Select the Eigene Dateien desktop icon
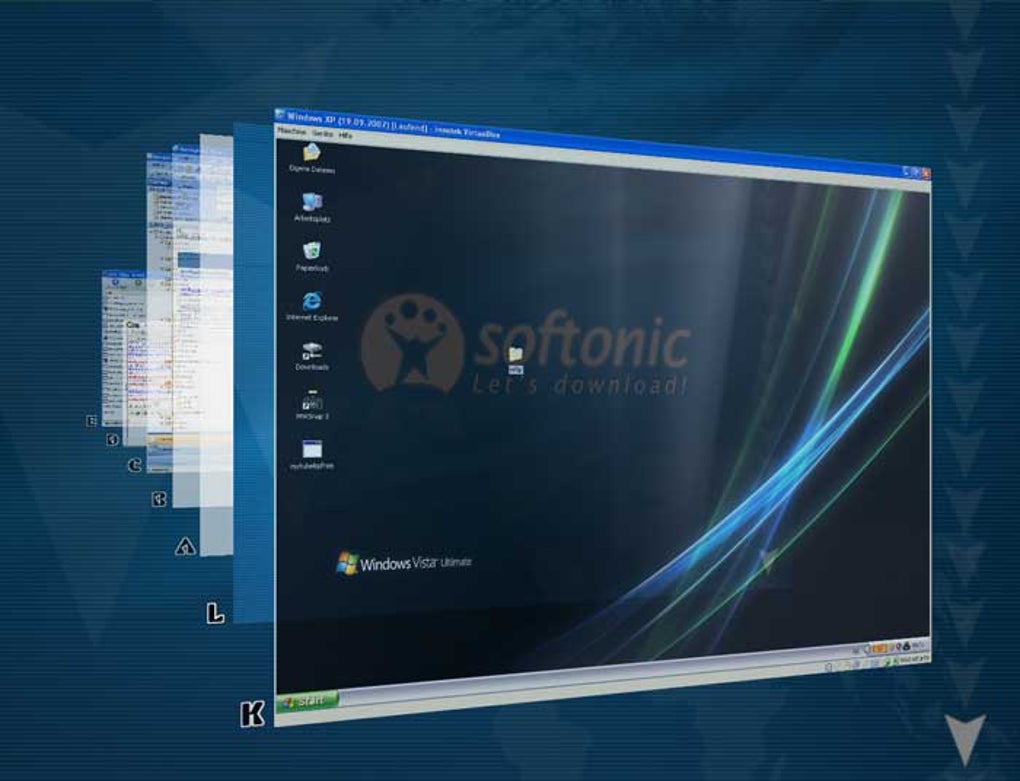Image resolution: width=1020 pixels, height=781 pixels. coord(312,159)
